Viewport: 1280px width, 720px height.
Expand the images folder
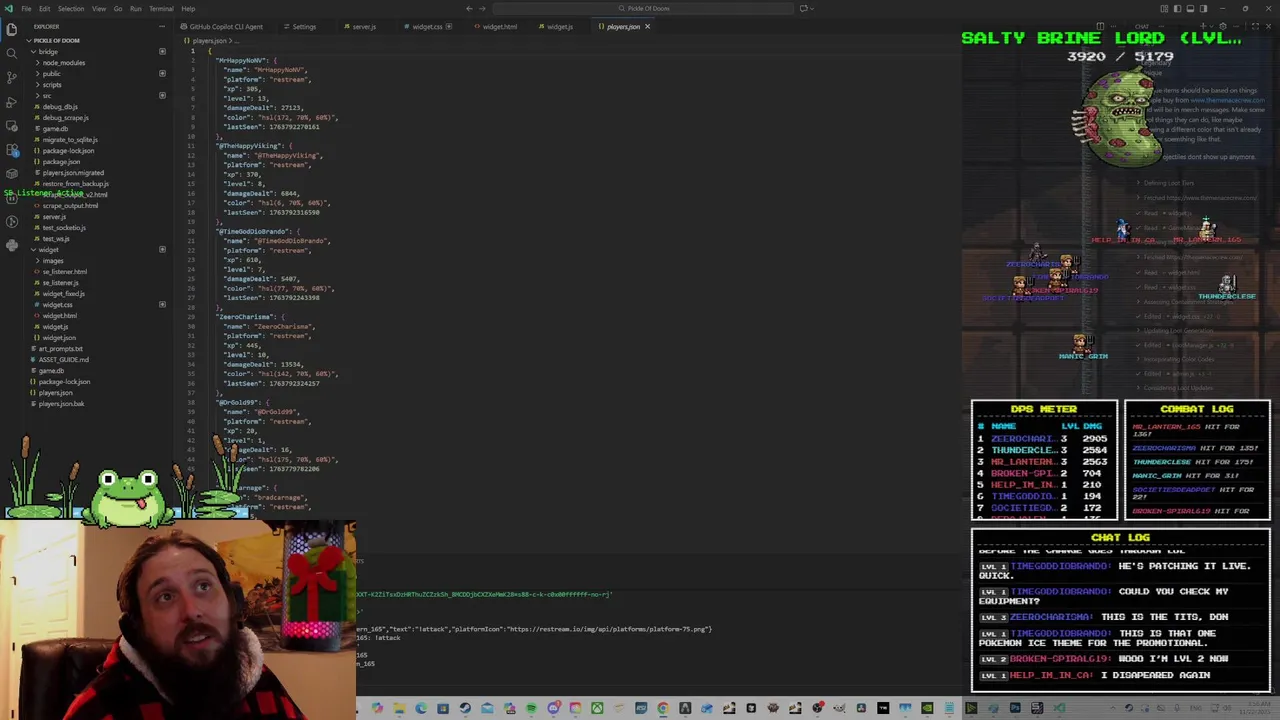(x=52, y=260)
